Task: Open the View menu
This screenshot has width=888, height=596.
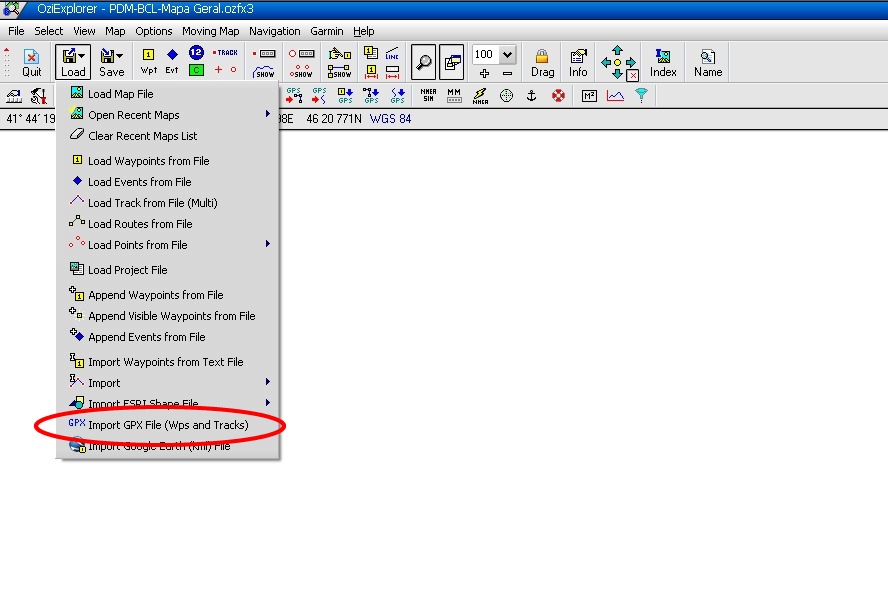Action: pyautogui.click(x=84, y=31)
